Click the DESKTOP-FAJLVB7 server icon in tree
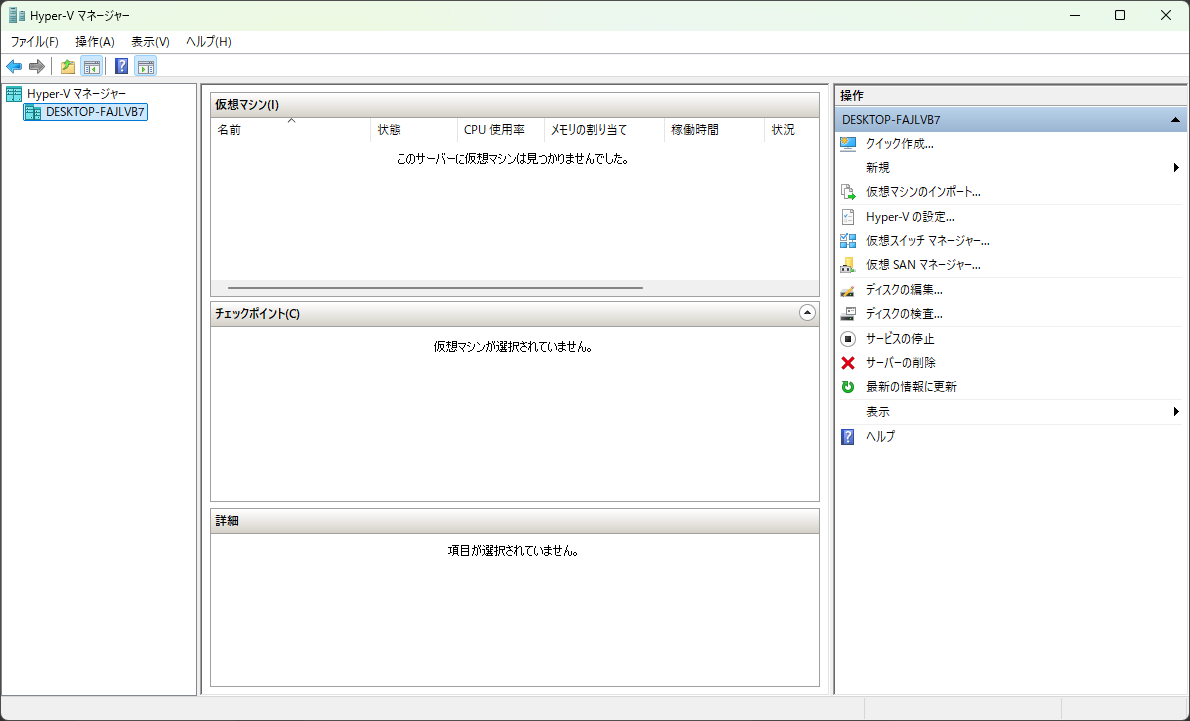Screen dimensions: 1190x721 33,112
